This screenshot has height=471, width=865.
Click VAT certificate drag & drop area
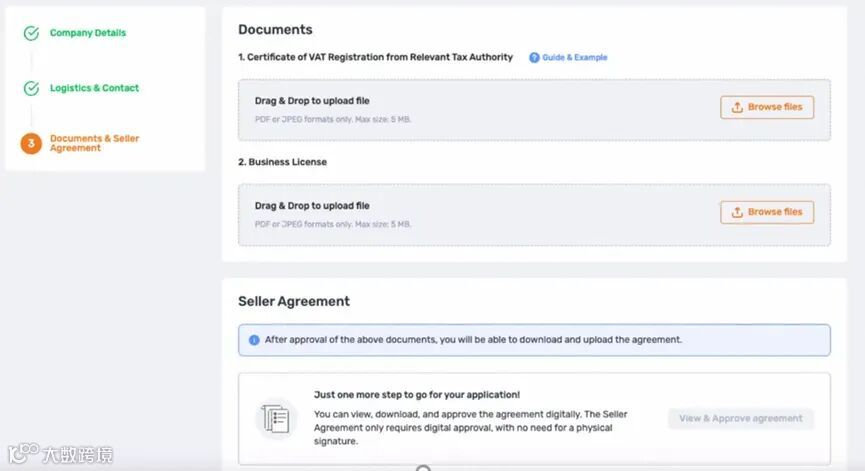coord(534,110)
